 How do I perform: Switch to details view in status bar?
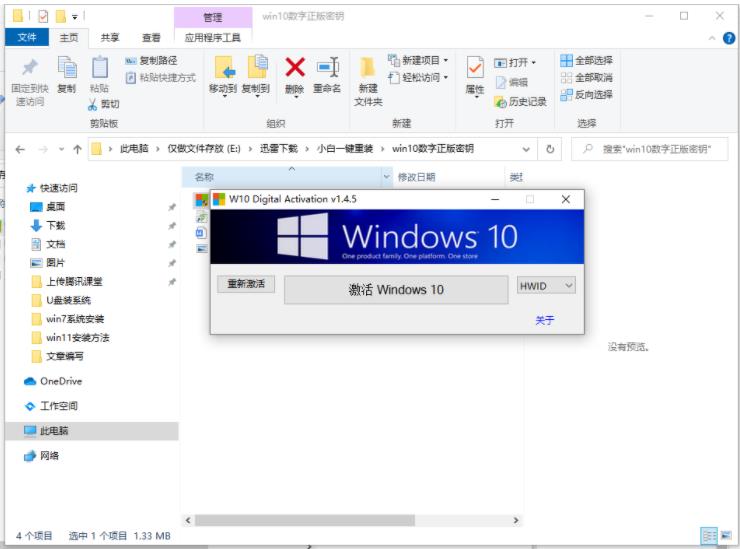click(x=709, y=536)
